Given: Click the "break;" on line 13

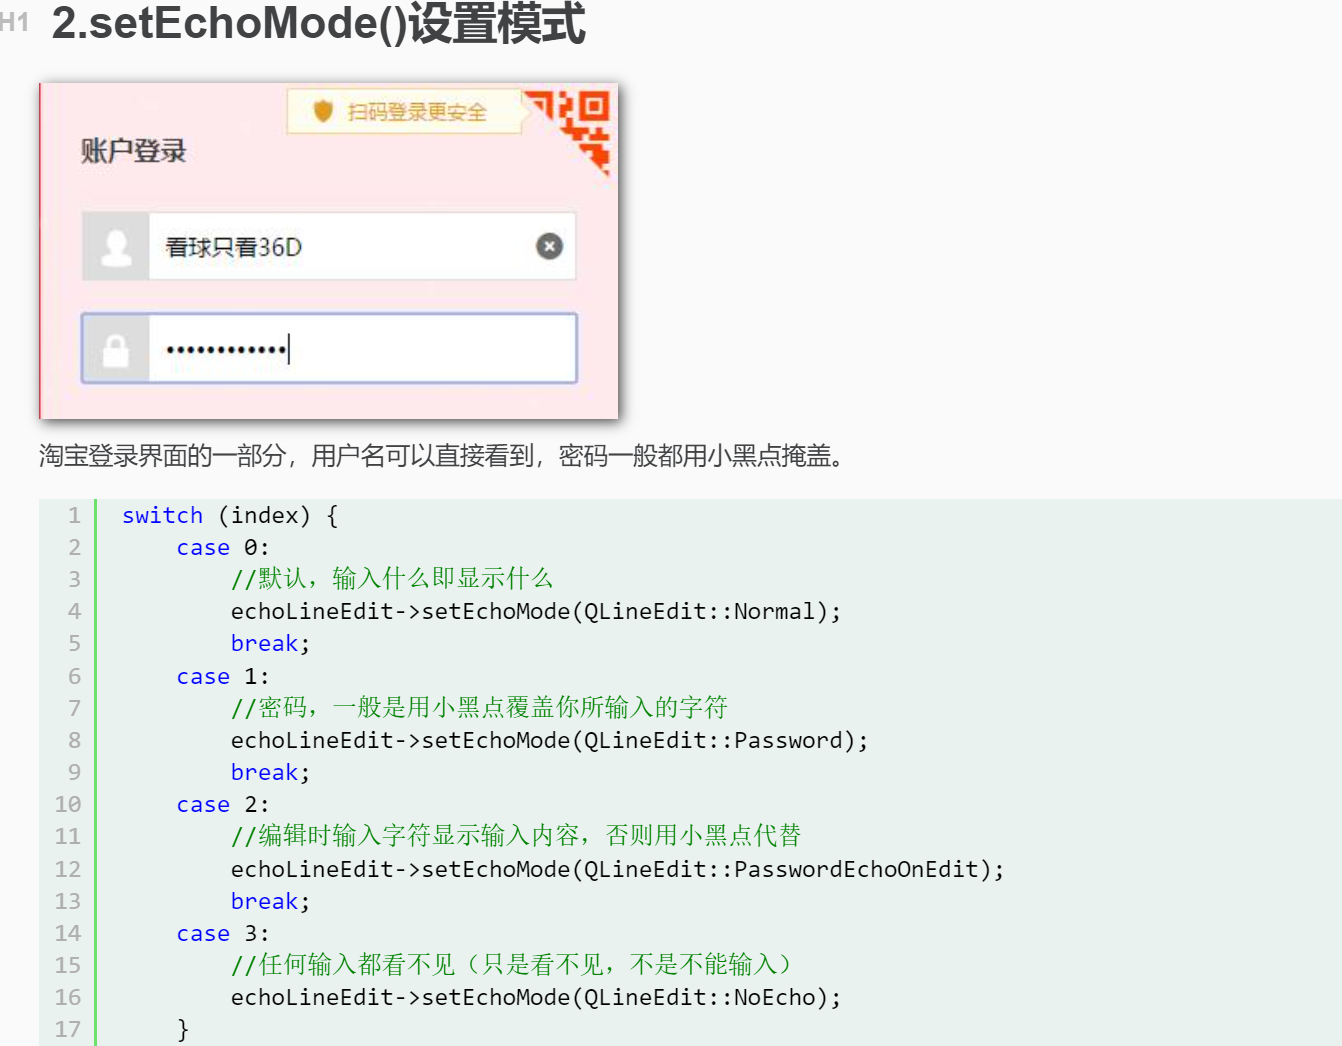Looking at the screenshot, I should coord(270,901).
